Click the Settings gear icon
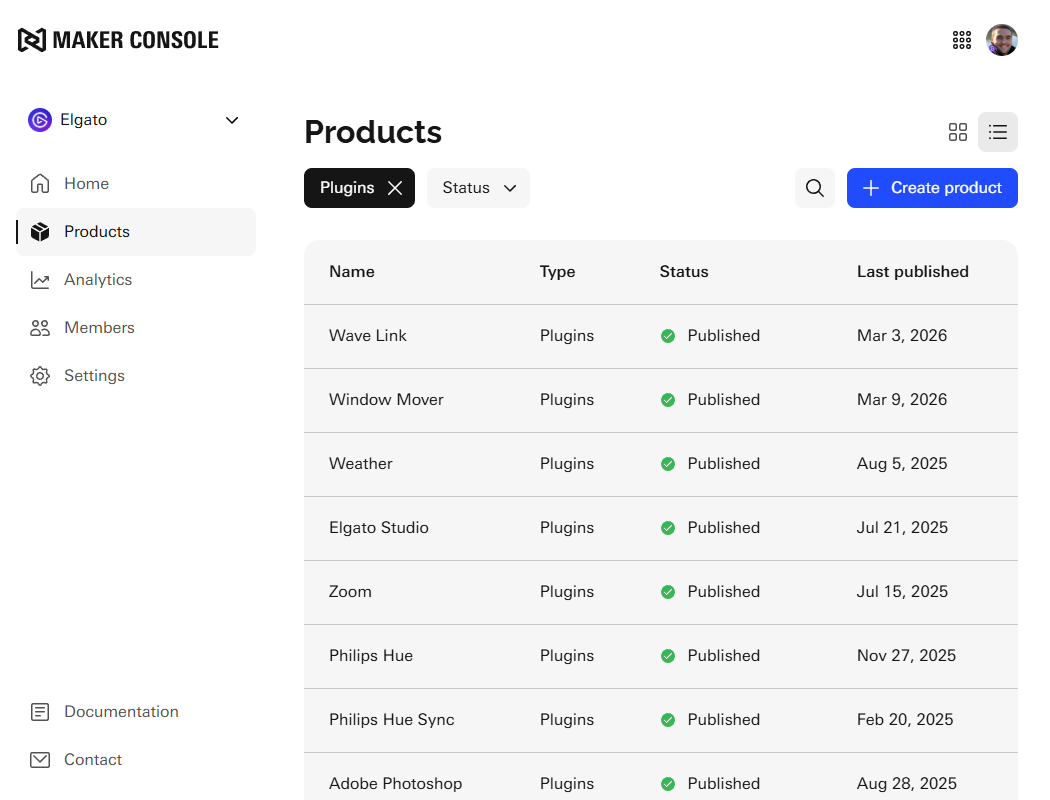 pos(40,376)
